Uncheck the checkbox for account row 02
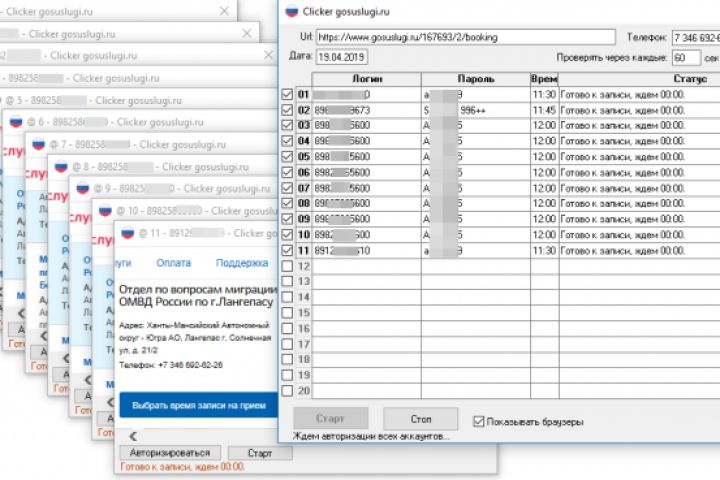The height and width of the screenshot is (480, 720). pos(287,110)
